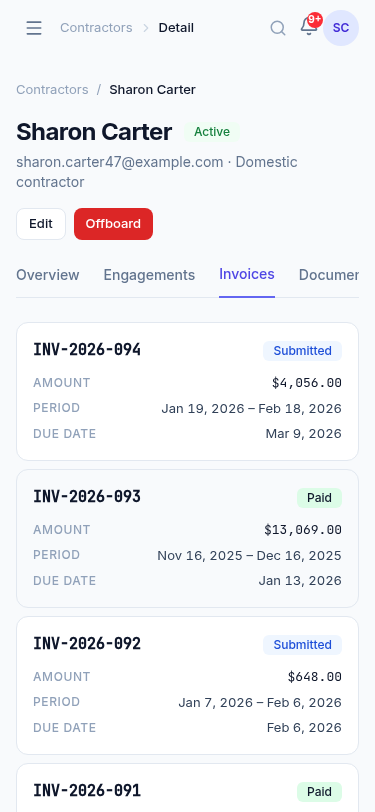Open invoice INV-2026-093 card

[188, 539]
